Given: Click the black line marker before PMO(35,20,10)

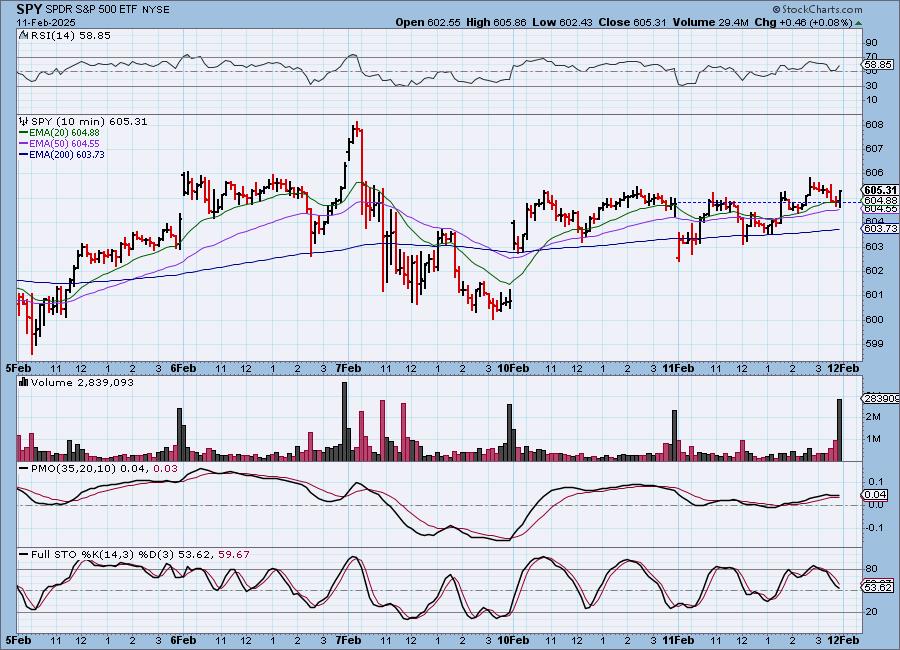Looking at the screenshot, I should [24, 469].
